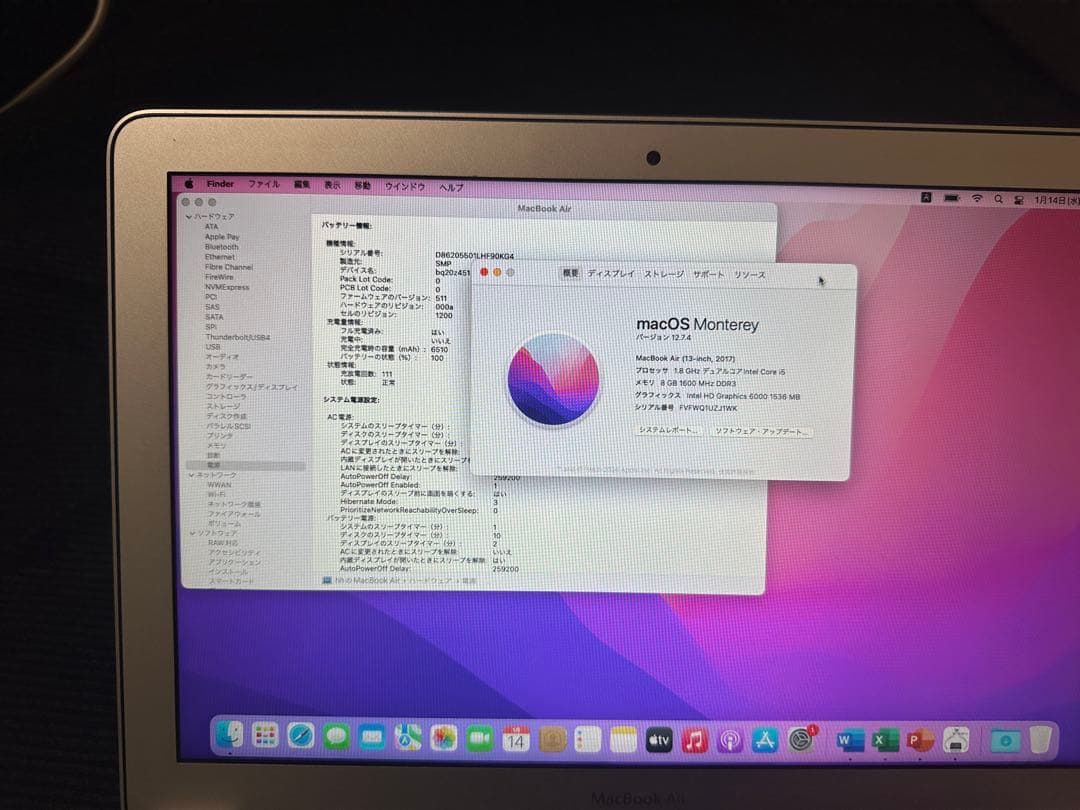Open the Calendar app showing the 14th
Viewport: 1080px width, 810px height.
516,740
